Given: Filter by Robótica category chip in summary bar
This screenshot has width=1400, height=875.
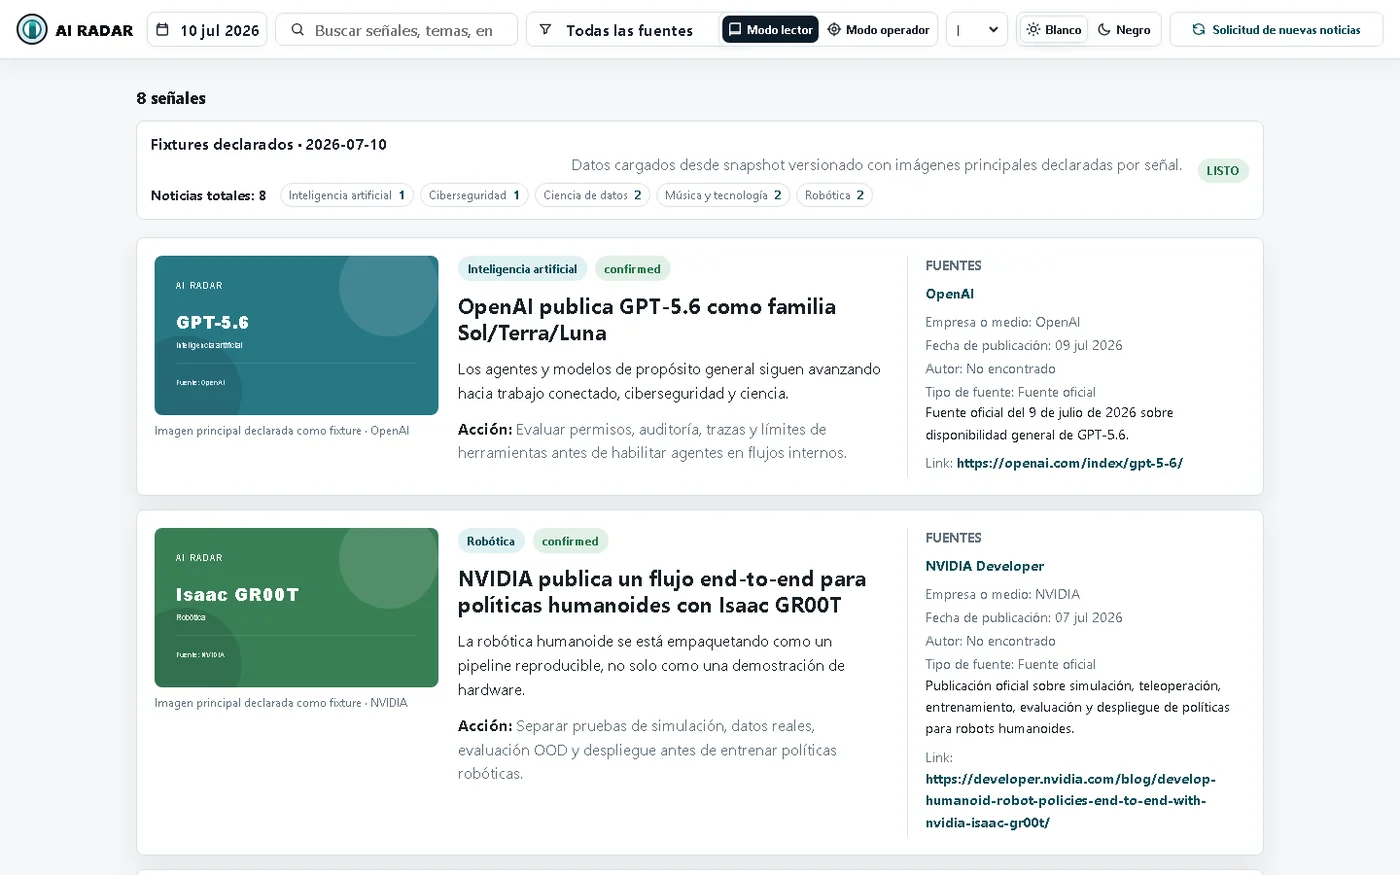Looking at the screenshot, I should (834, 195).
